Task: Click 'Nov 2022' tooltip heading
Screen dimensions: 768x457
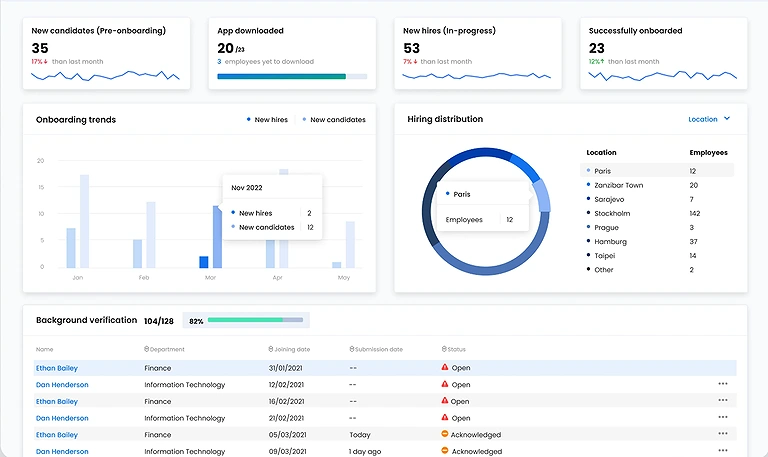Action: coord(247,188)
